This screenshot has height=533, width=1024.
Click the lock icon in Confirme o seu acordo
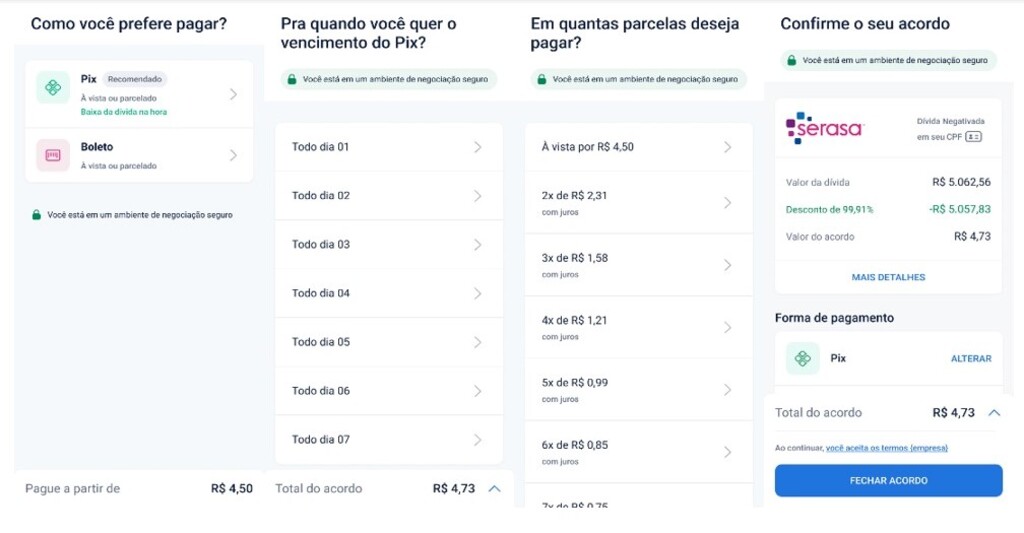[792, 60]
